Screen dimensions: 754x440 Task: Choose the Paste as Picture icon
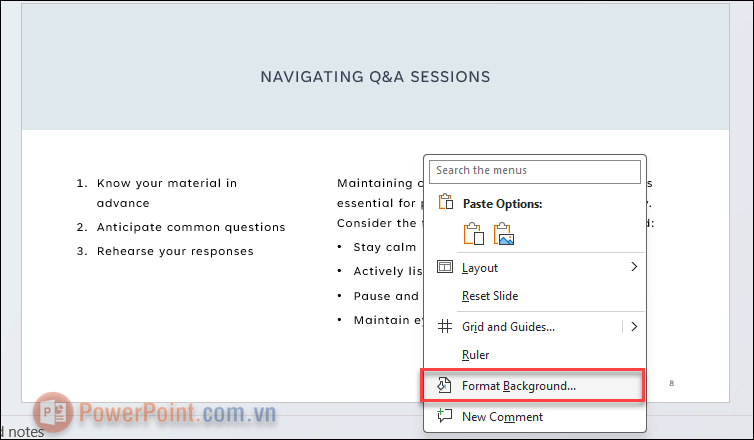(x=504, y=234)
